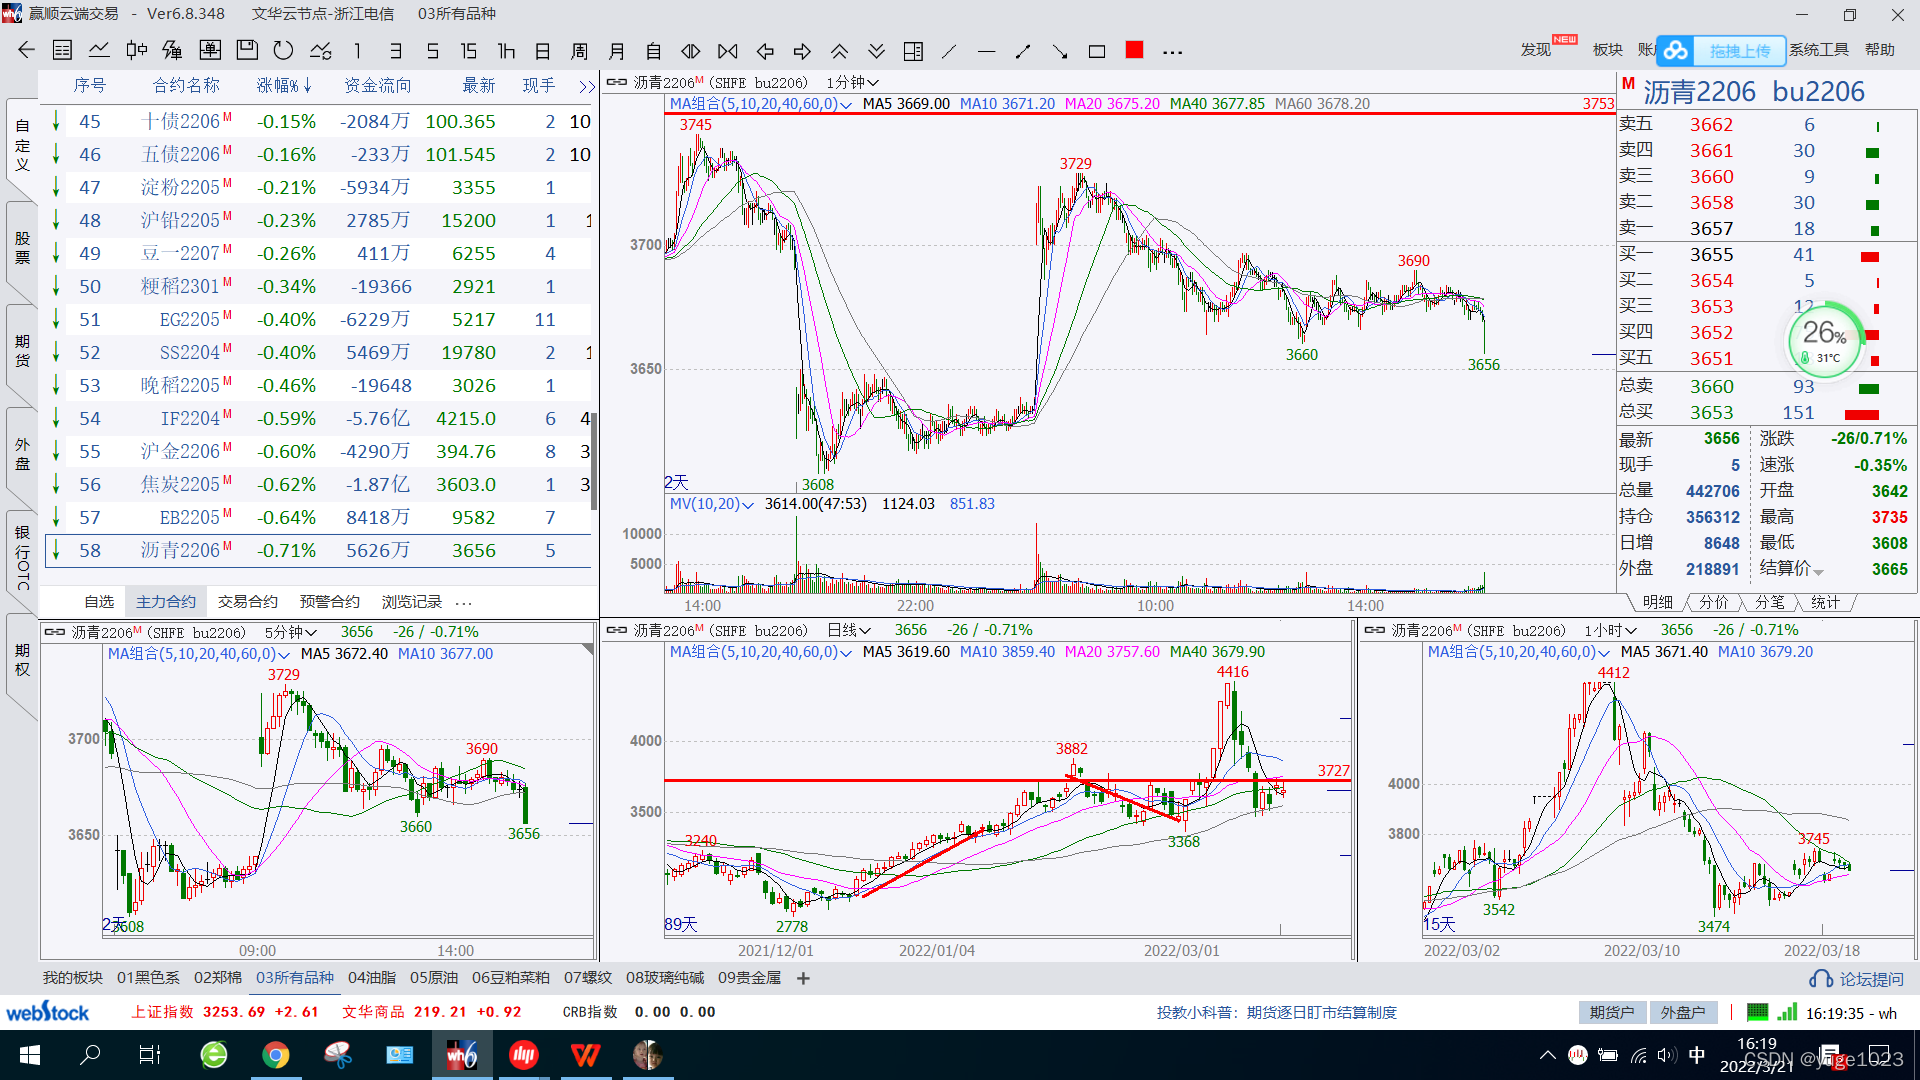The height and width of the screenshot is (1080, 1920).
Task: Expand MA组合 dropdown in the daily chart
Action: click(x=846, y=652)
